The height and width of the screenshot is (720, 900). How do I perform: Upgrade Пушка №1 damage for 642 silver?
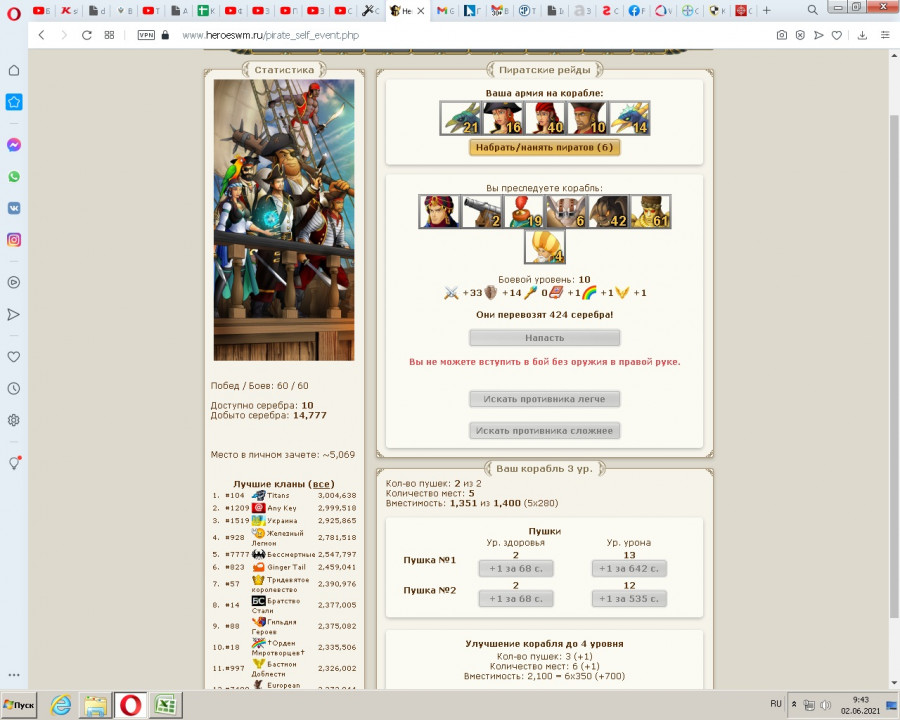[629, 568]
